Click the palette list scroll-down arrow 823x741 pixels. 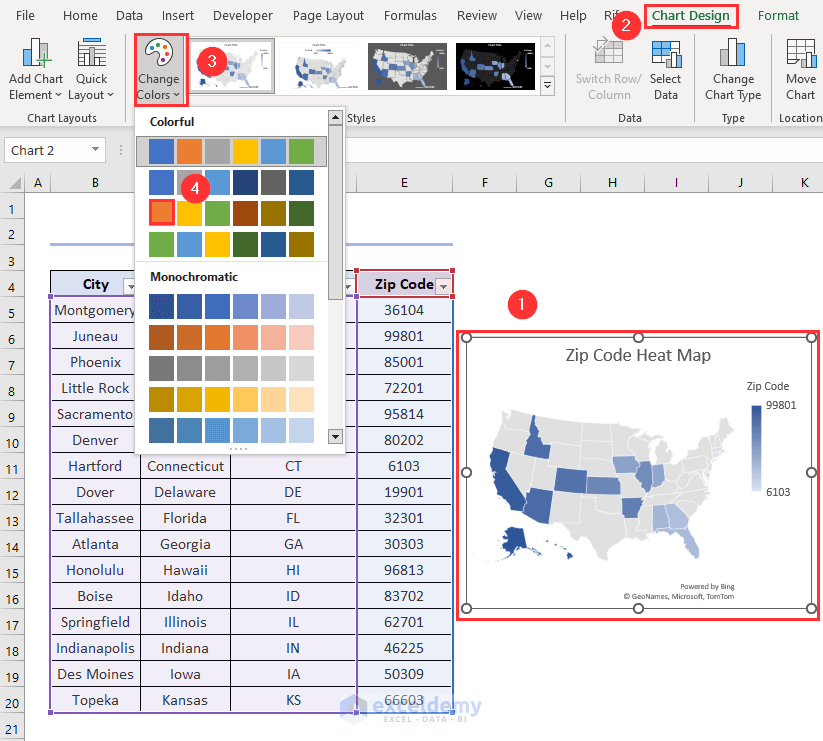click(335, 437)
